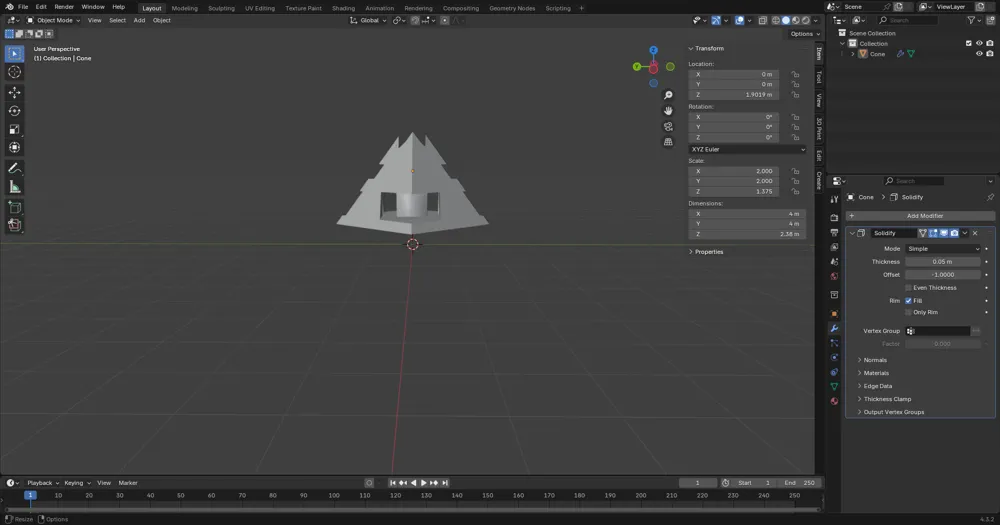Open the Render menu
Viewport: 1000px width, 525px height.
point(64,7)
